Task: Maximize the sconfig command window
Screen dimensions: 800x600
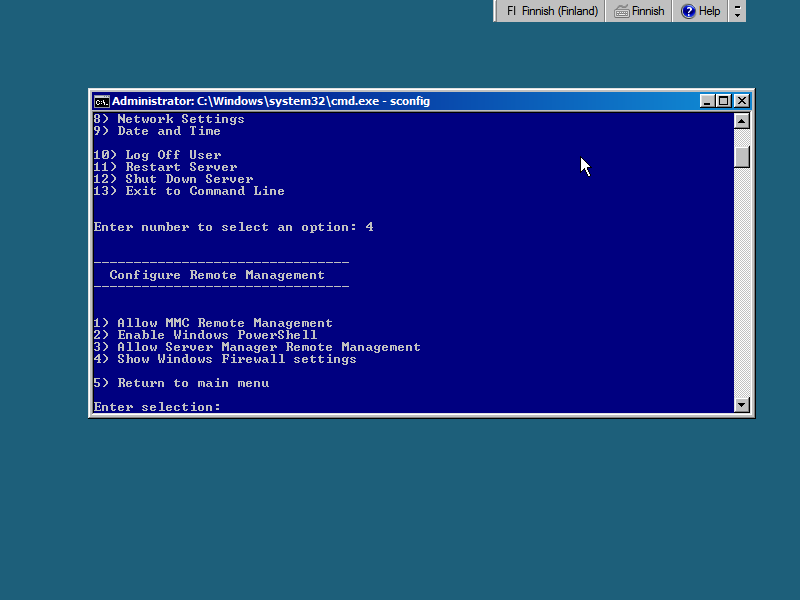Action: [724, 101]
